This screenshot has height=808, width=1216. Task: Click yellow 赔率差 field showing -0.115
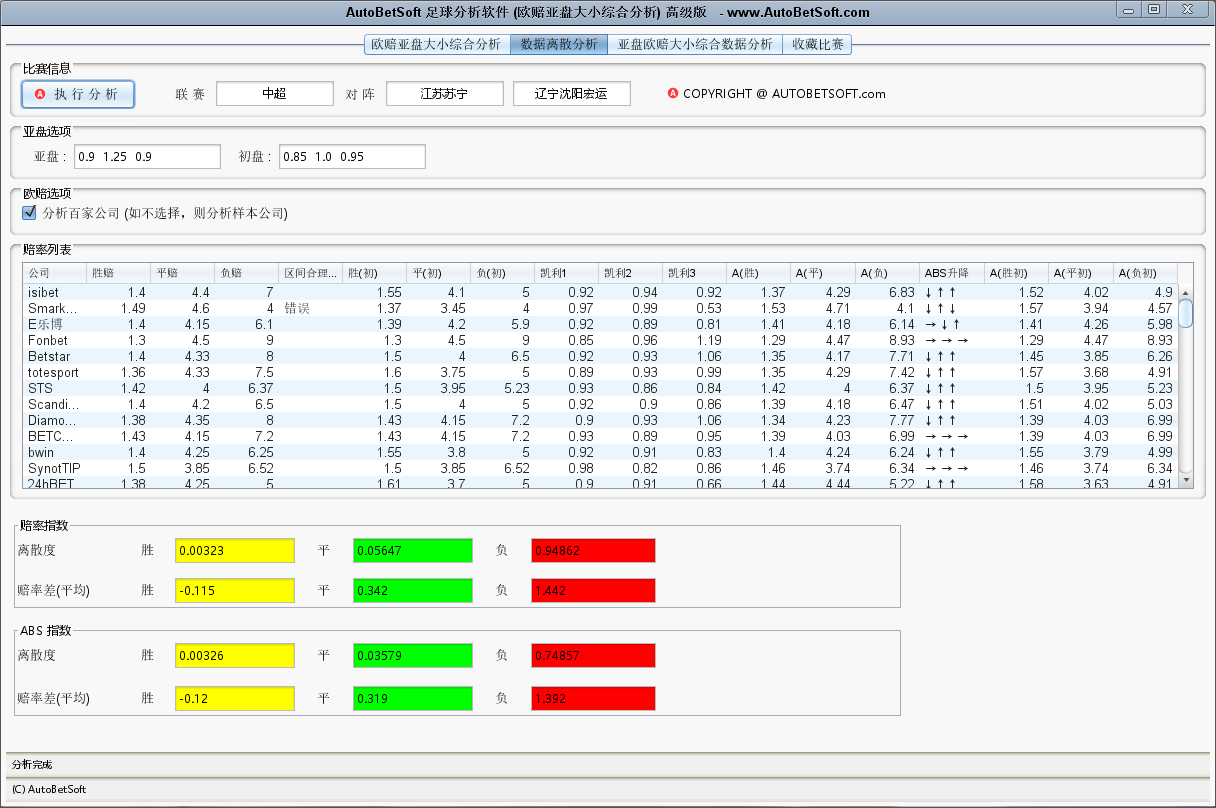point(235,590)
